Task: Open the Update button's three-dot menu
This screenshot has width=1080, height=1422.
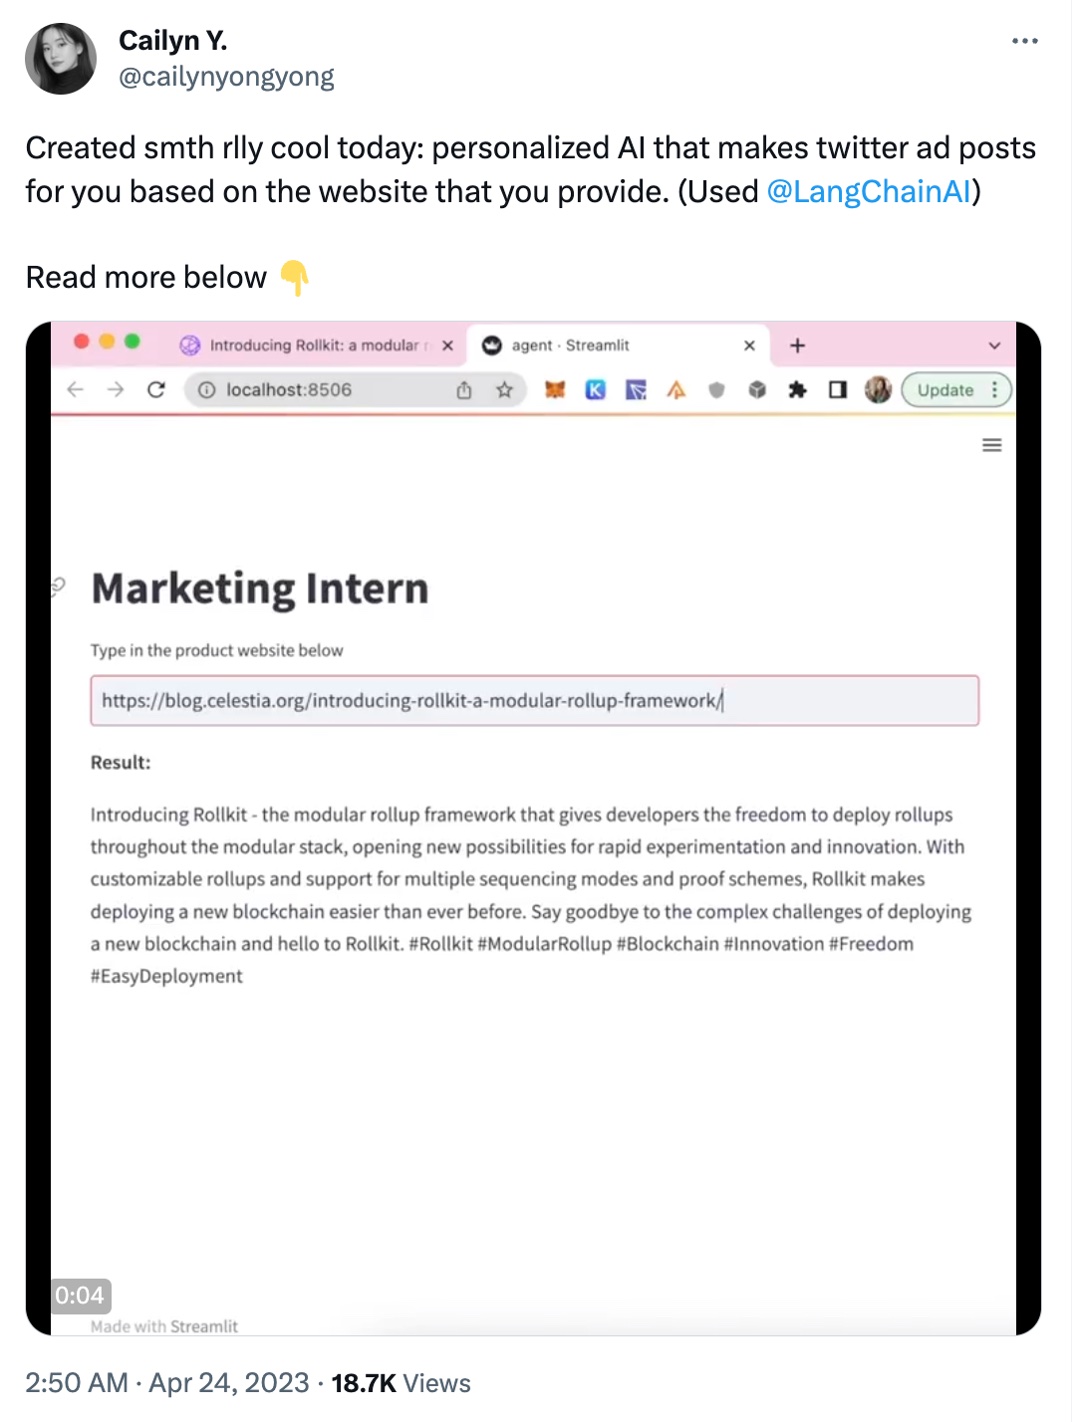Action: coord(994,390)
